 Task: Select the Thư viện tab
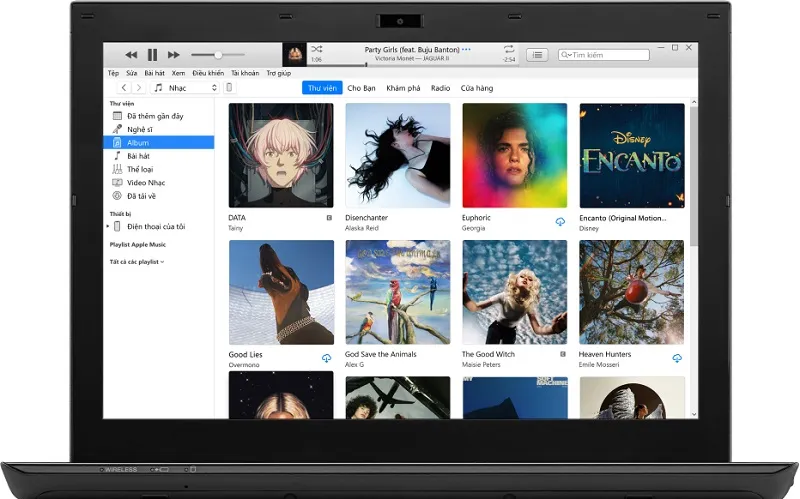coord(322,88)
